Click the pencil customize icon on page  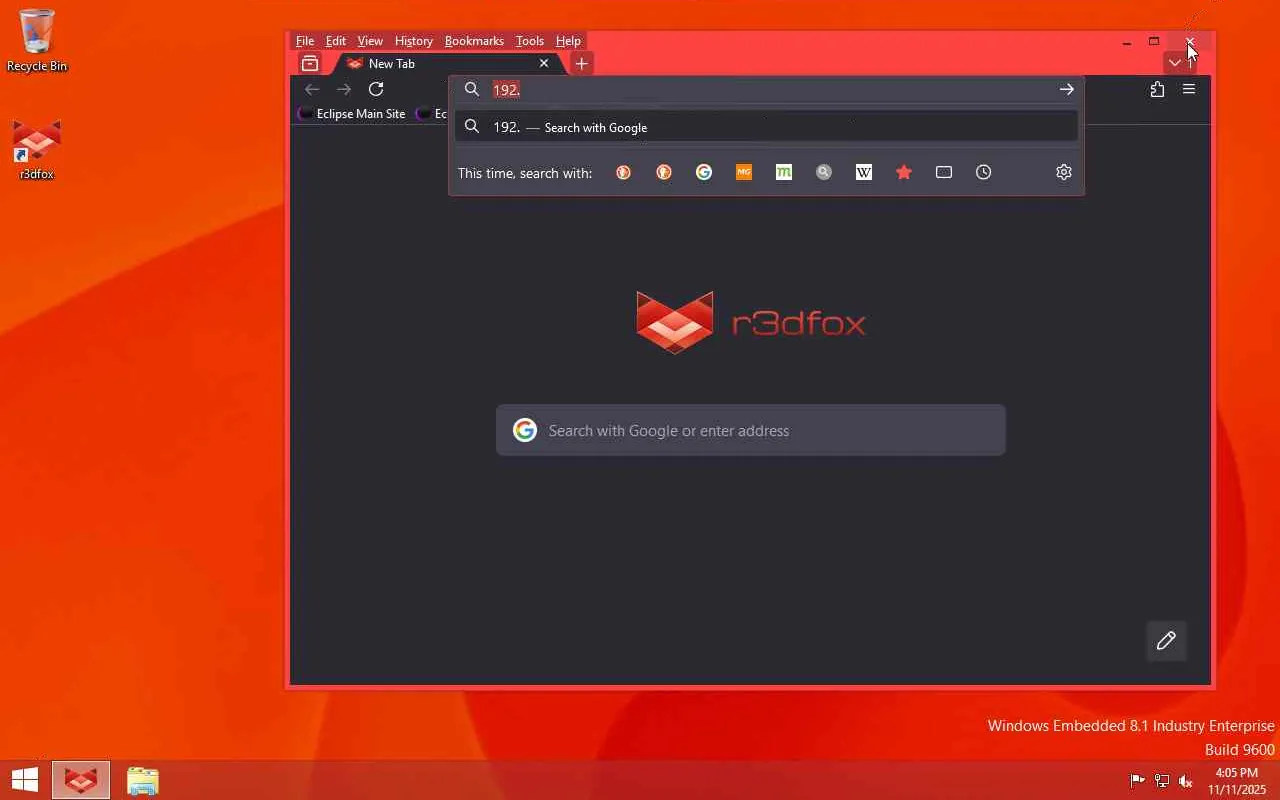1166,641
